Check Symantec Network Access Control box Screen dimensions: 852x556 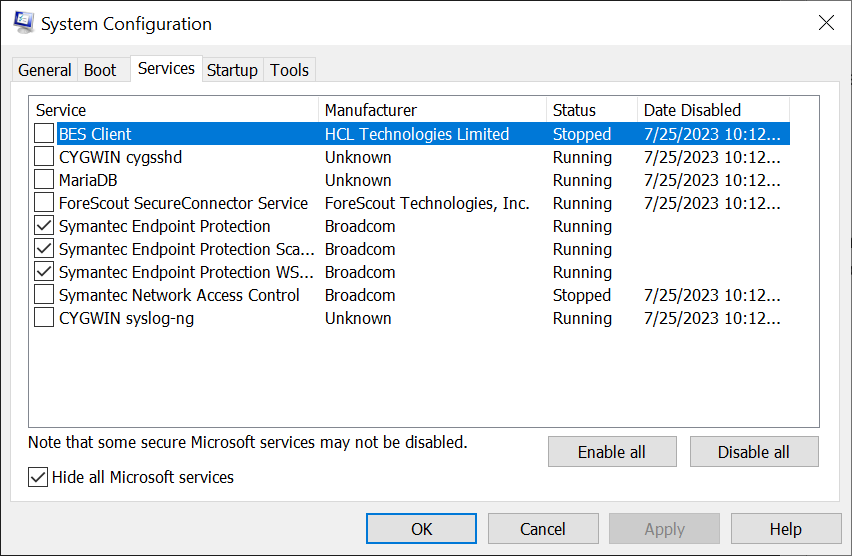pos(44,295)
